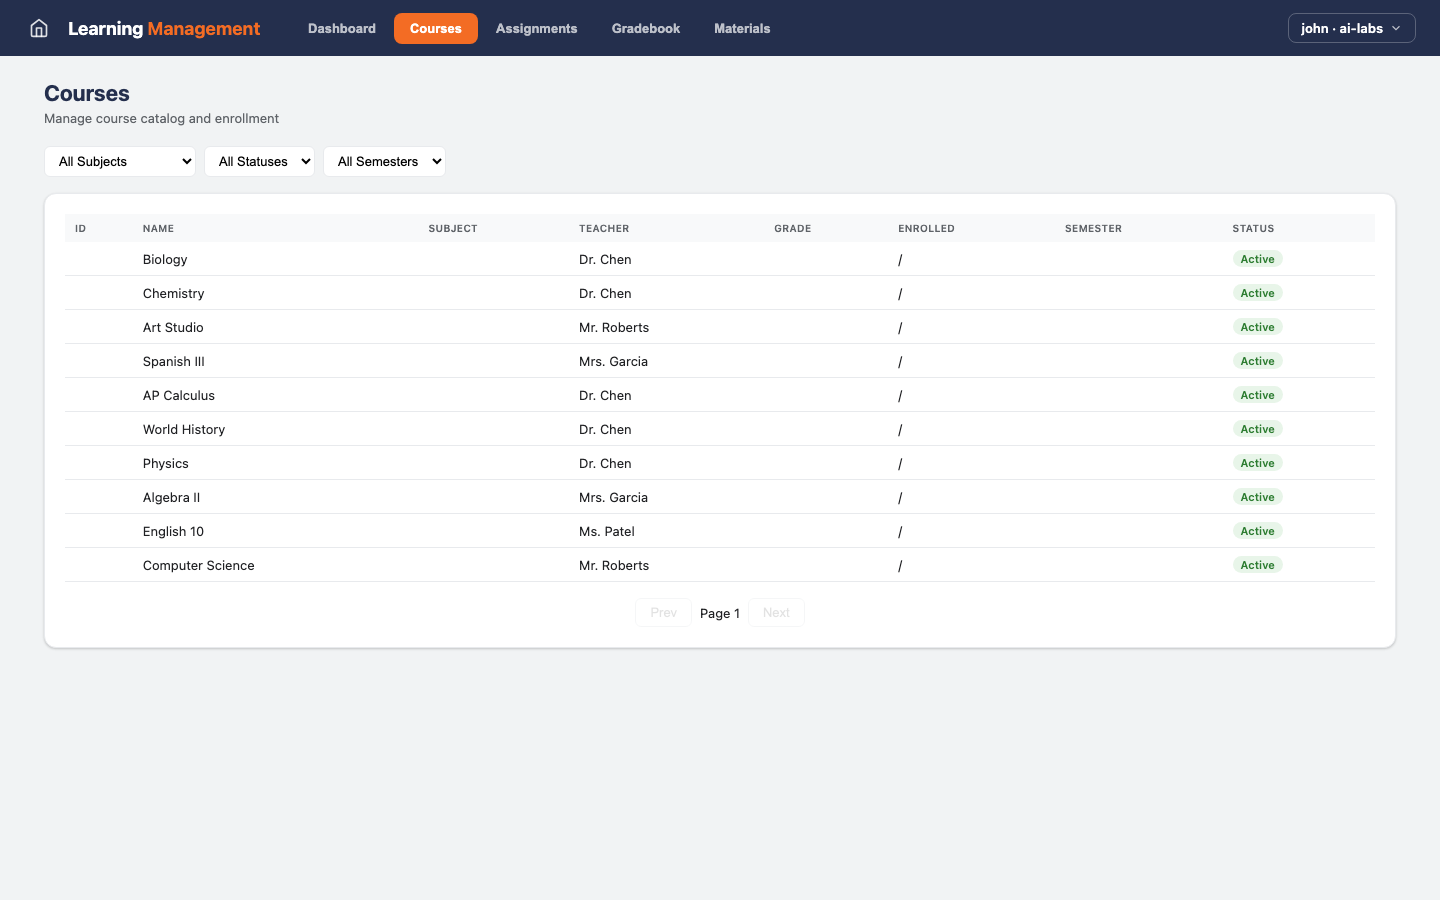This screenshot has width=1440, height=900.
Task: Expand the john · ai-labs account menu
Action: click(x=1351, y=28)
